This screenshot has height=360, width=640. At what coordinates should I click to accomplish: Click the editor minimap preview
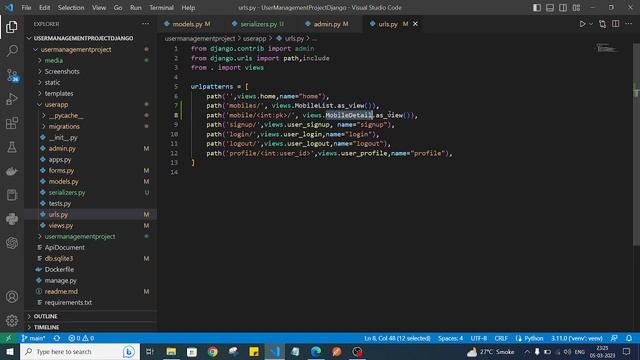[607, 48]
